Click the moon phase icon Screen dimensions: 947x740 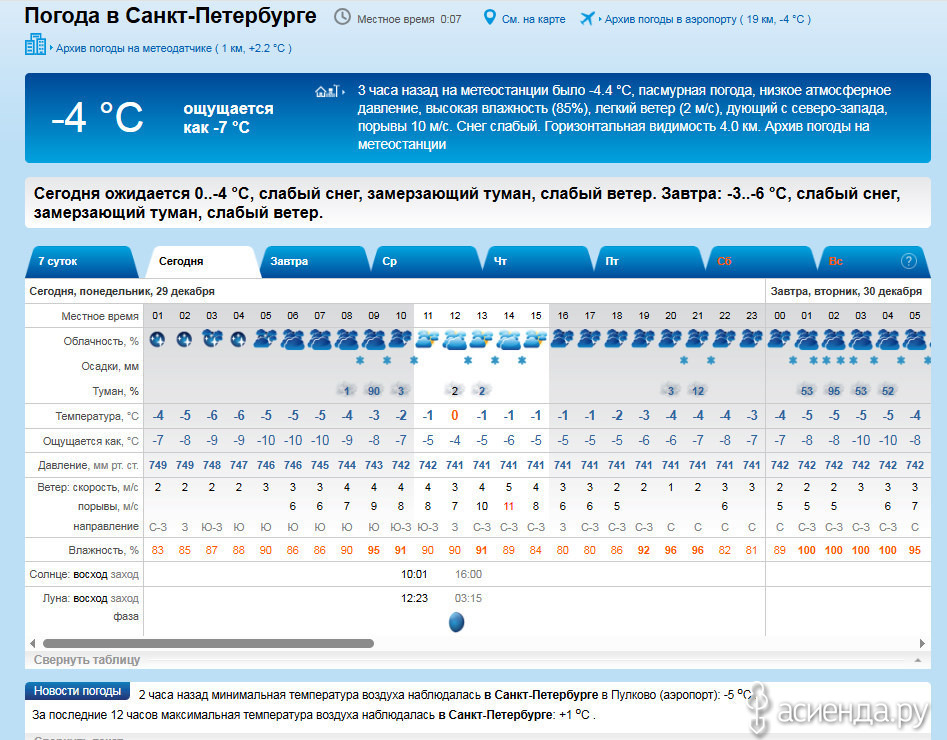456,622
